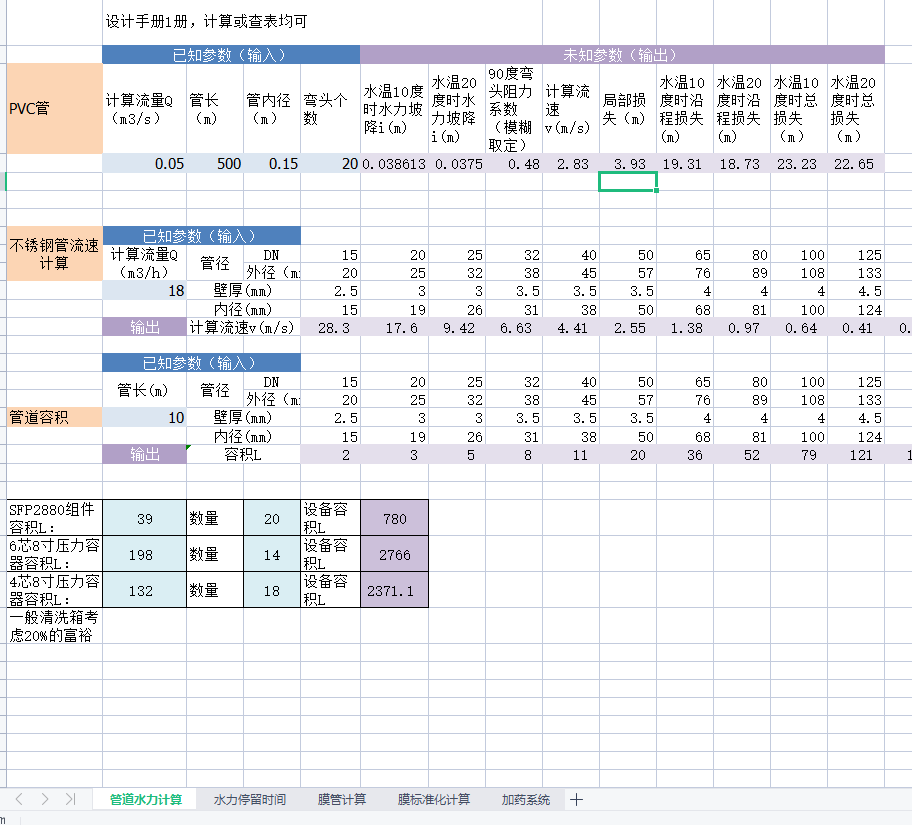The width and height of the screenshot is (912, 825).
Task: Select the equipment volume 2371.1 cell
Action: click(x=394, y=590)
